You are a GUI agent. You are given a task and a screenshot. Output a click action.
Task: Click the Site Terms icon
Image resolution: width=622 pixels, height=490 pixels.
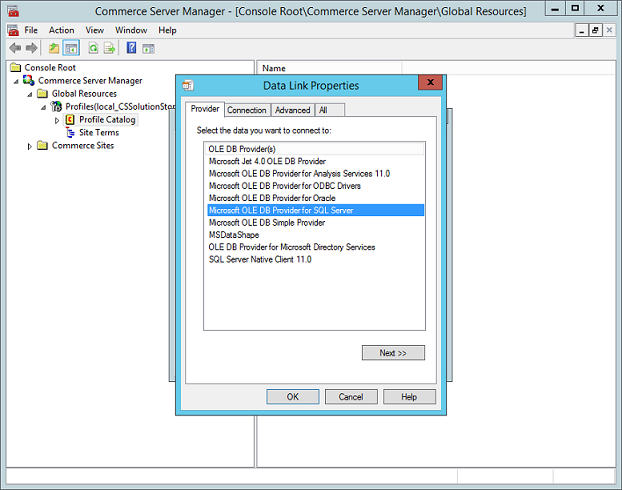(x=70, y=133)
